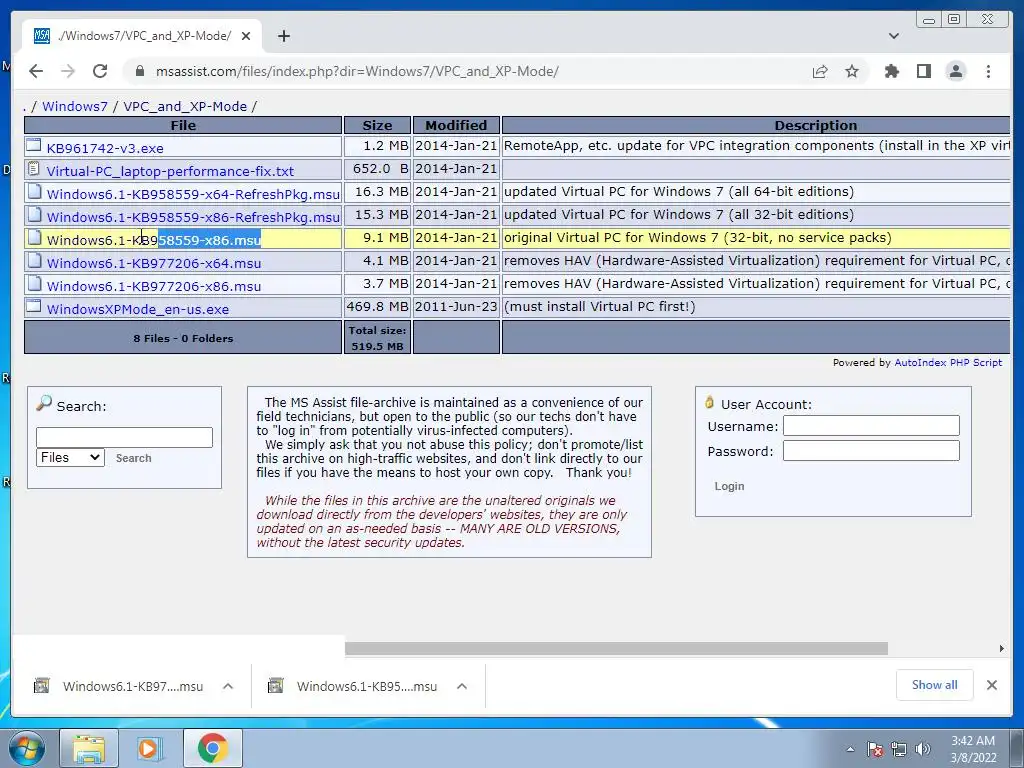Viewport: 1024px width, 768px height.
Task: Reload the current page
Action: coord(100,71)
